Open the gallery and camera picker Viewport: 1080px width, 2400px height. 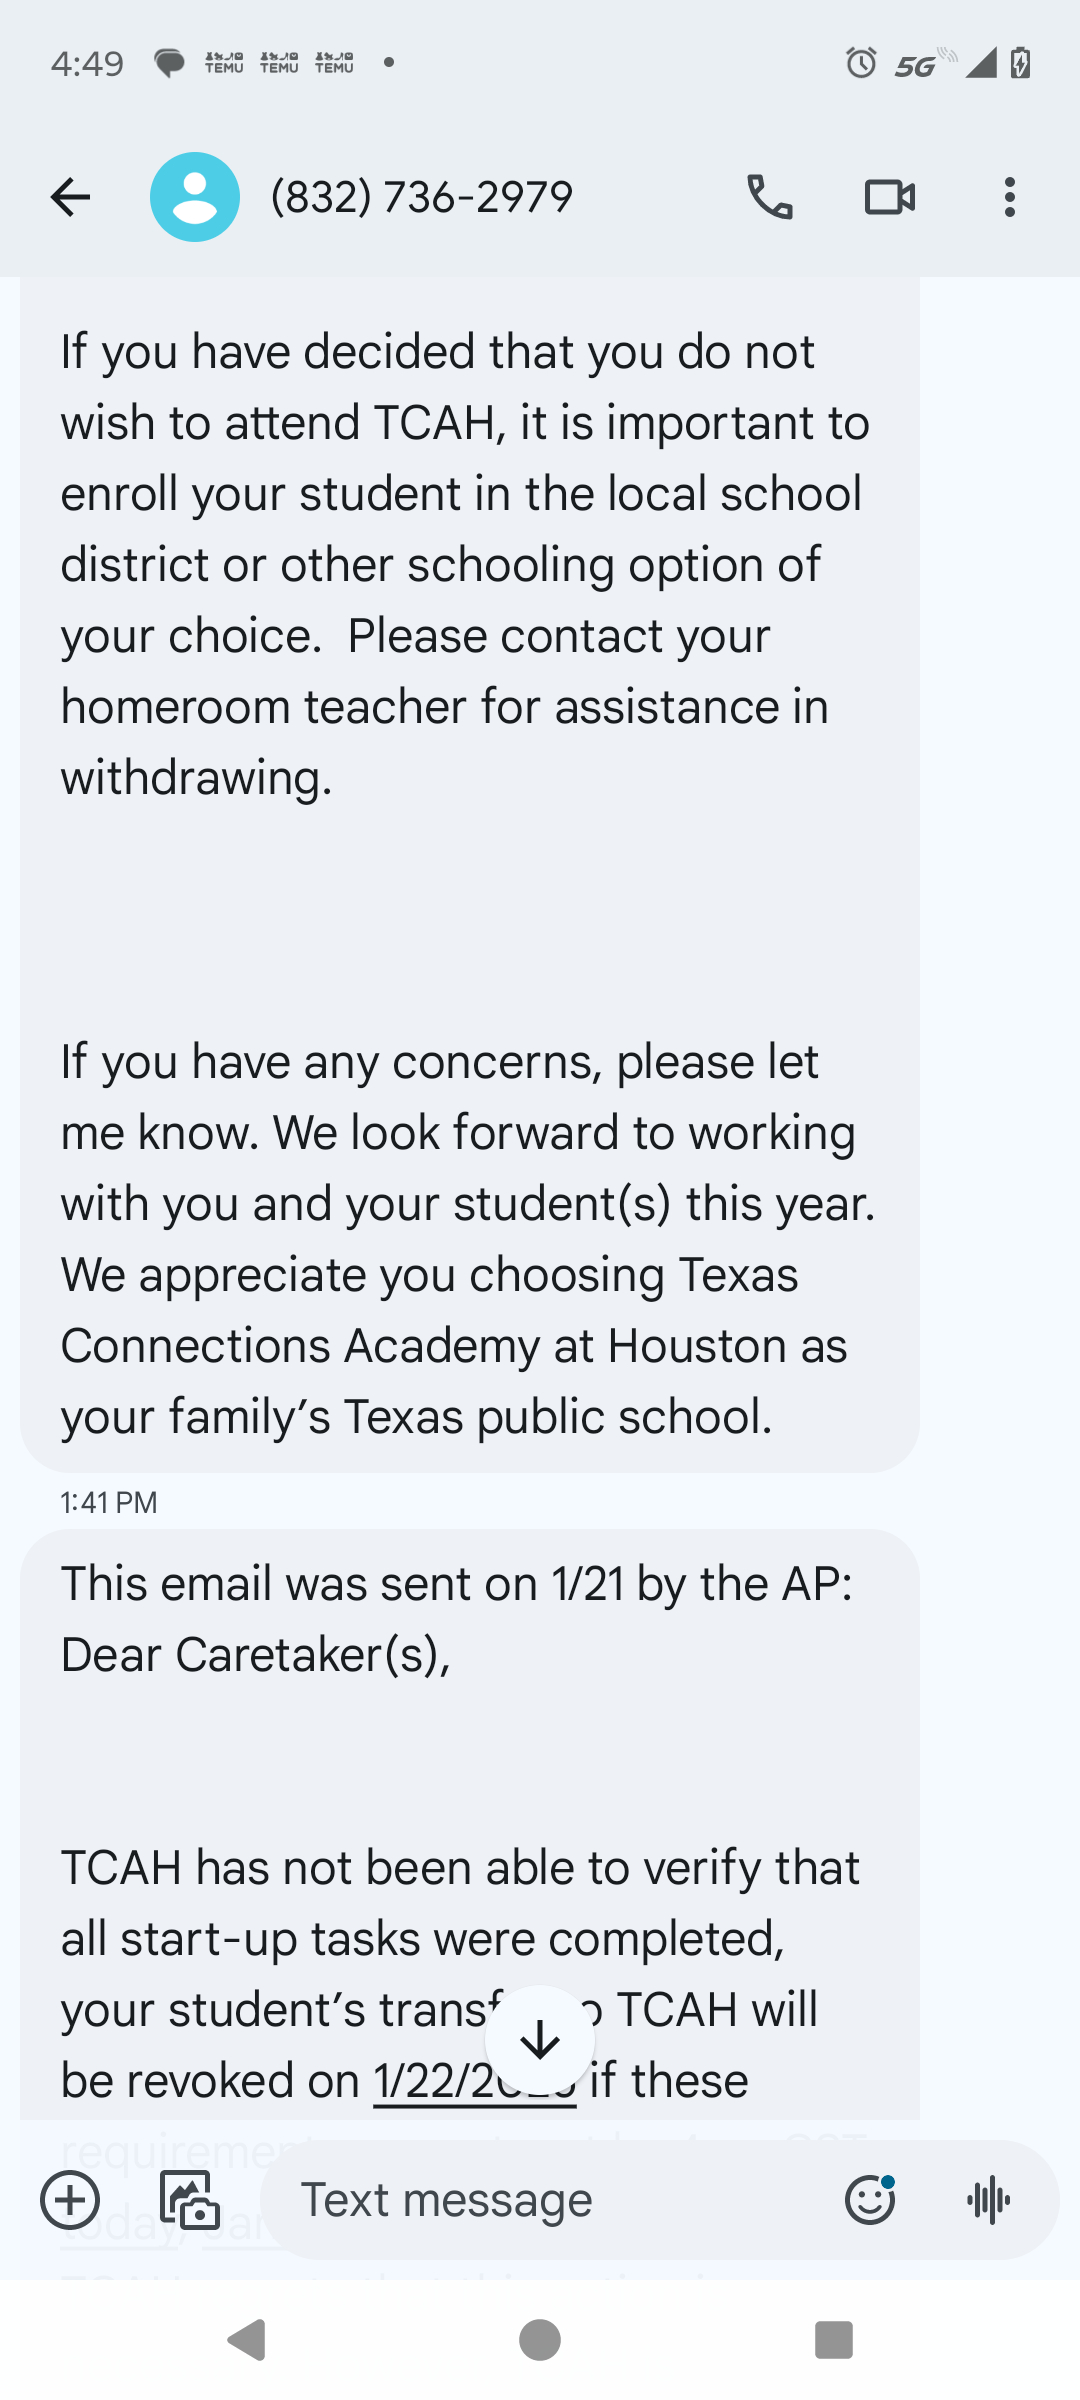tap(189, 2200)
